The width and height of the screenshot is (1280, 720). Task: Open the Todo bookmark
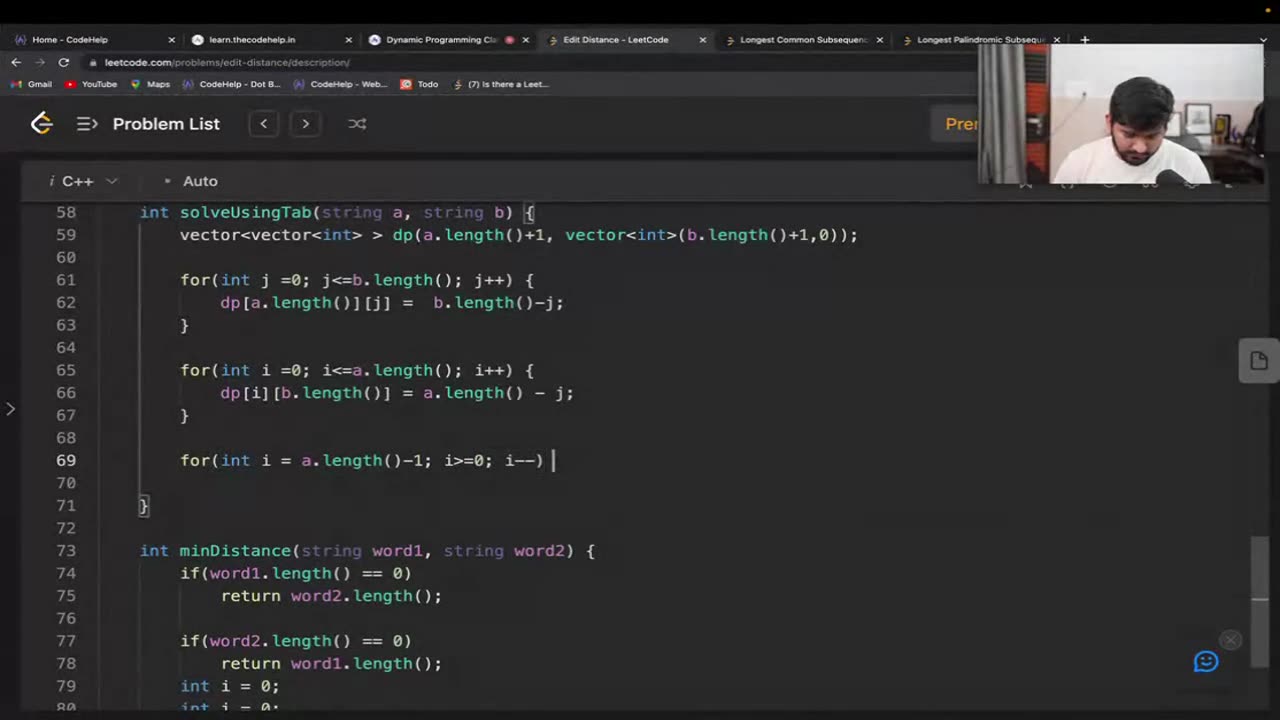(x=420, y=84)
